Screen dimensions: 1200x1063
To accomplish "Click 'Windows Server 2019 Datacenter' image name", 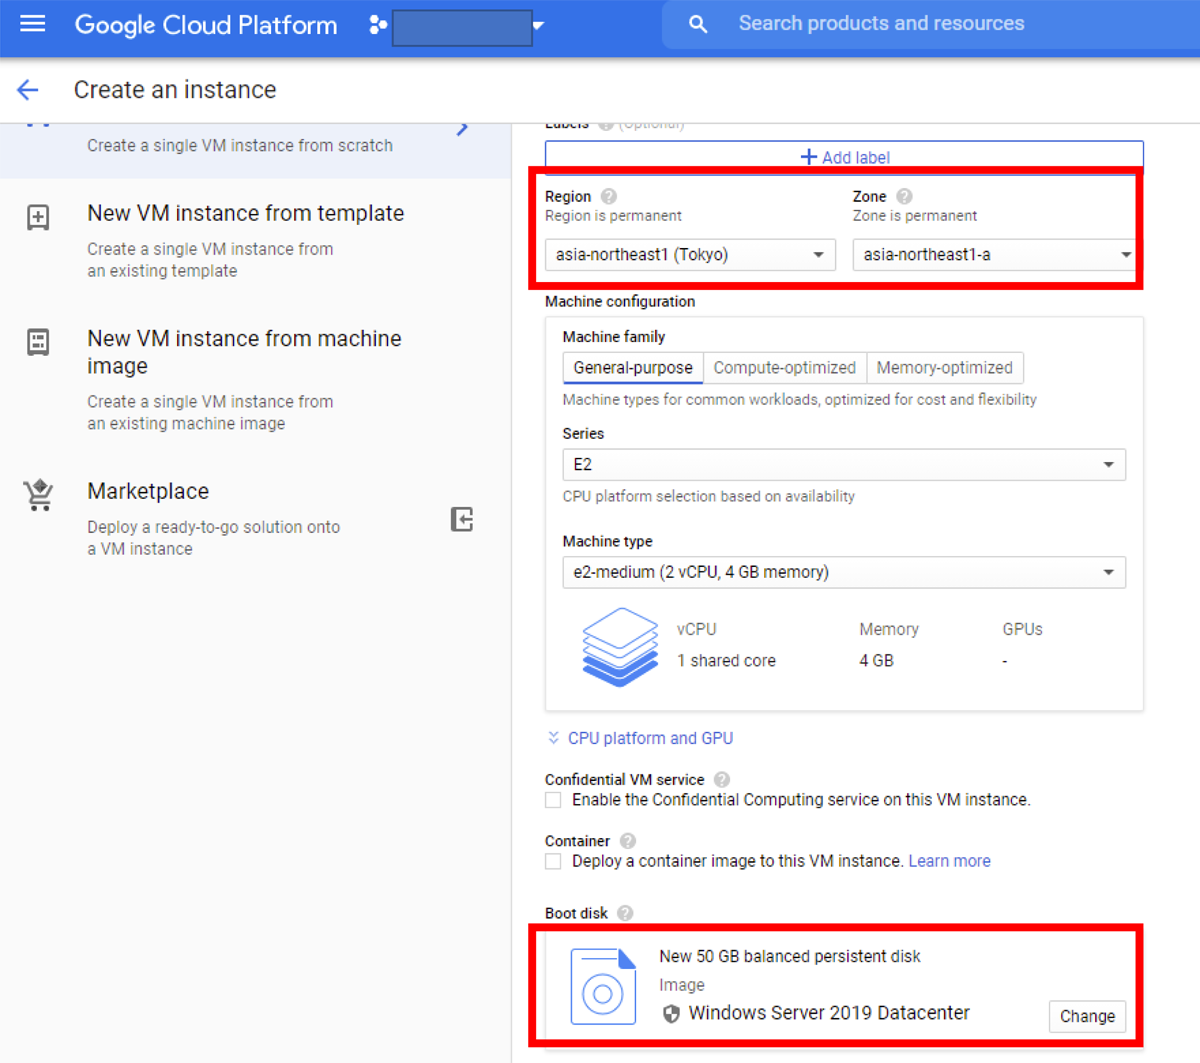I will click(829, 1013).
